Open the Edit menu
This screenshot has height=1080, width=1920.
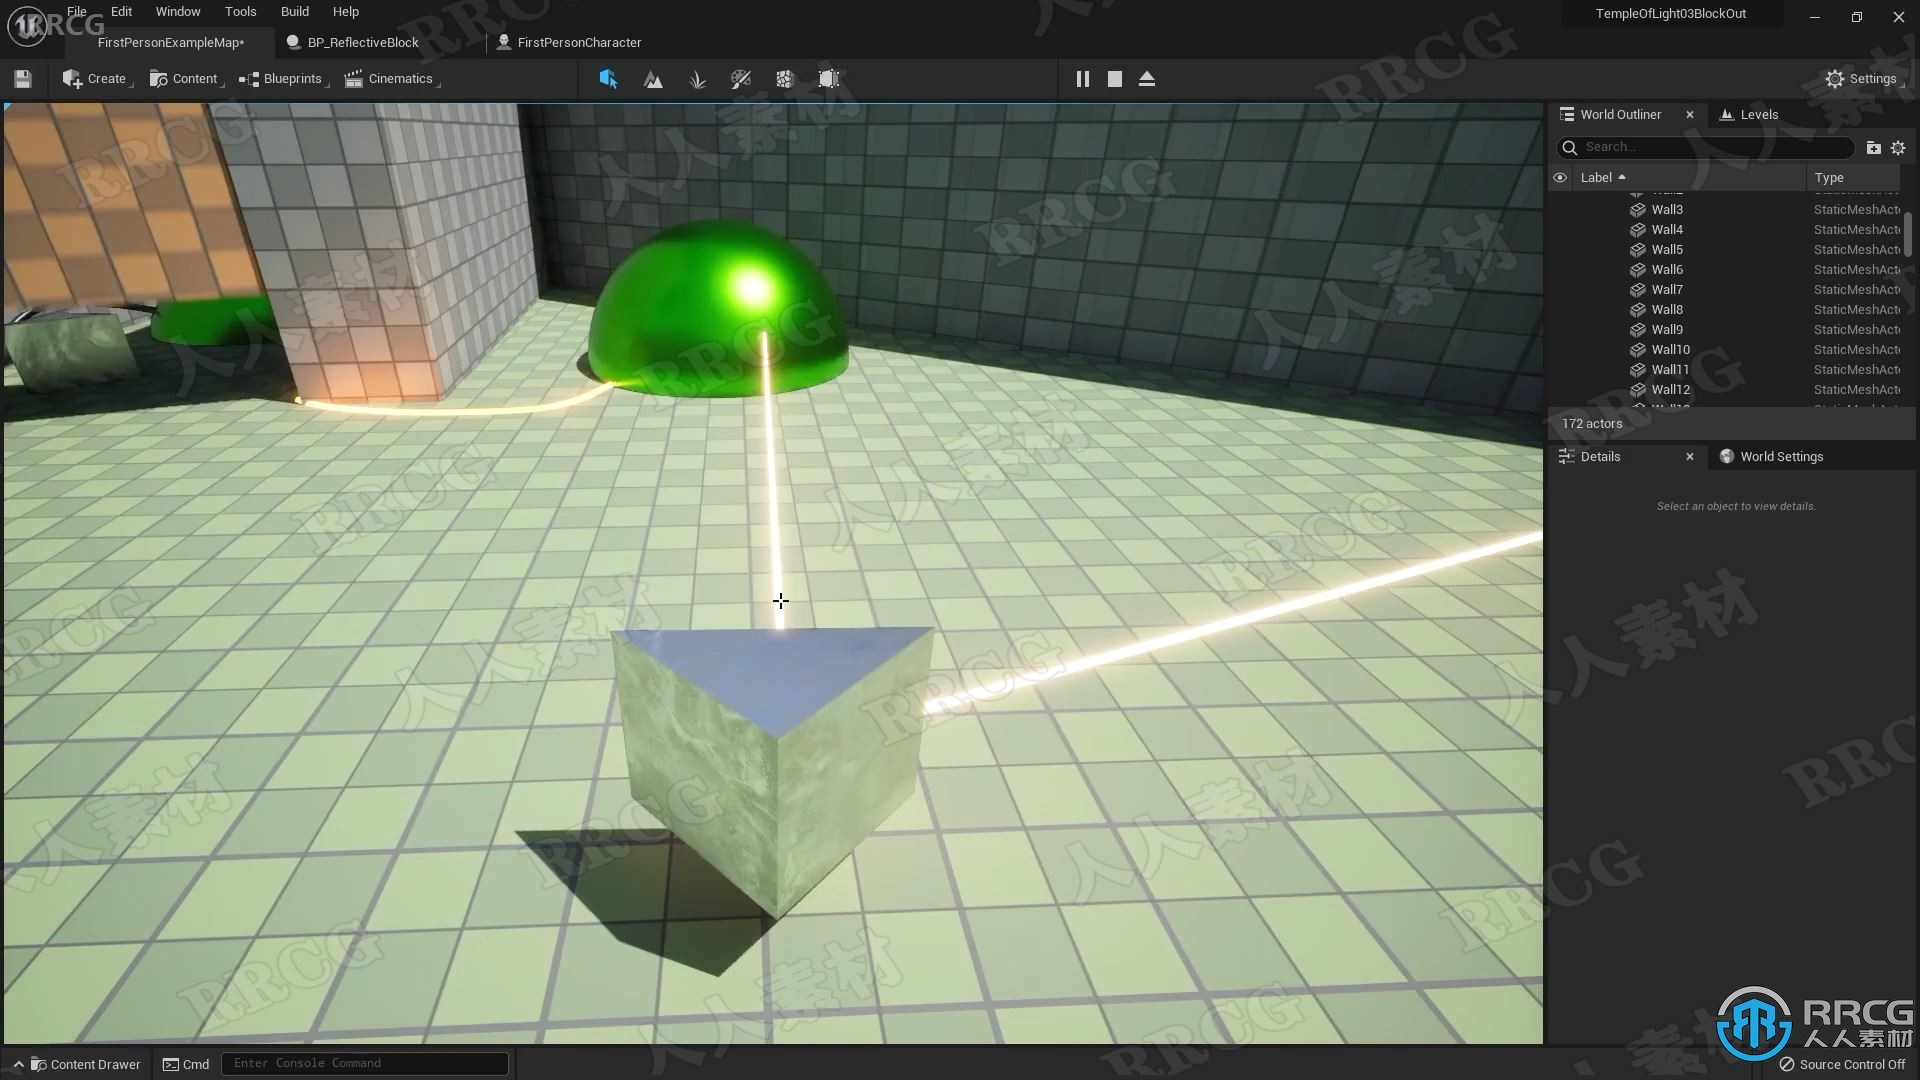click(x=121, y=11)
